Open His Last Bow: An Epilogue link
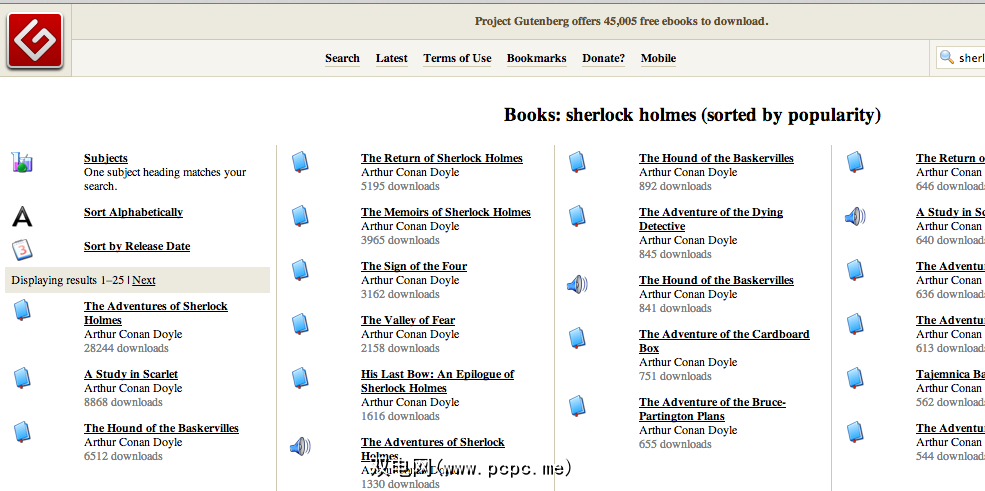Viewport: 985px width, 491px height. click(437, 381)
